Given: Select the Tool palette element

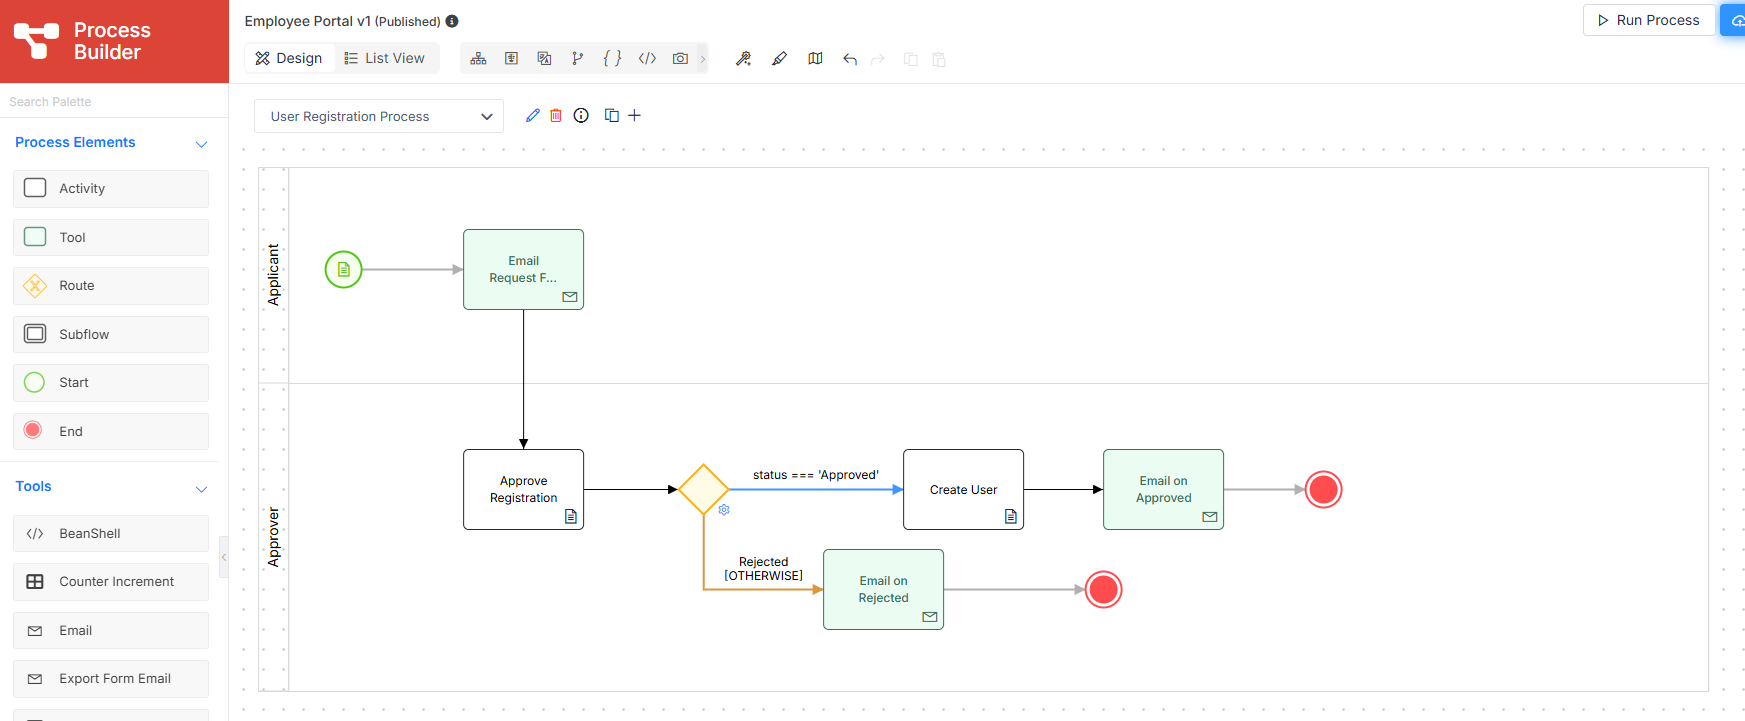Looking at the screenshot, I should 111,237.
